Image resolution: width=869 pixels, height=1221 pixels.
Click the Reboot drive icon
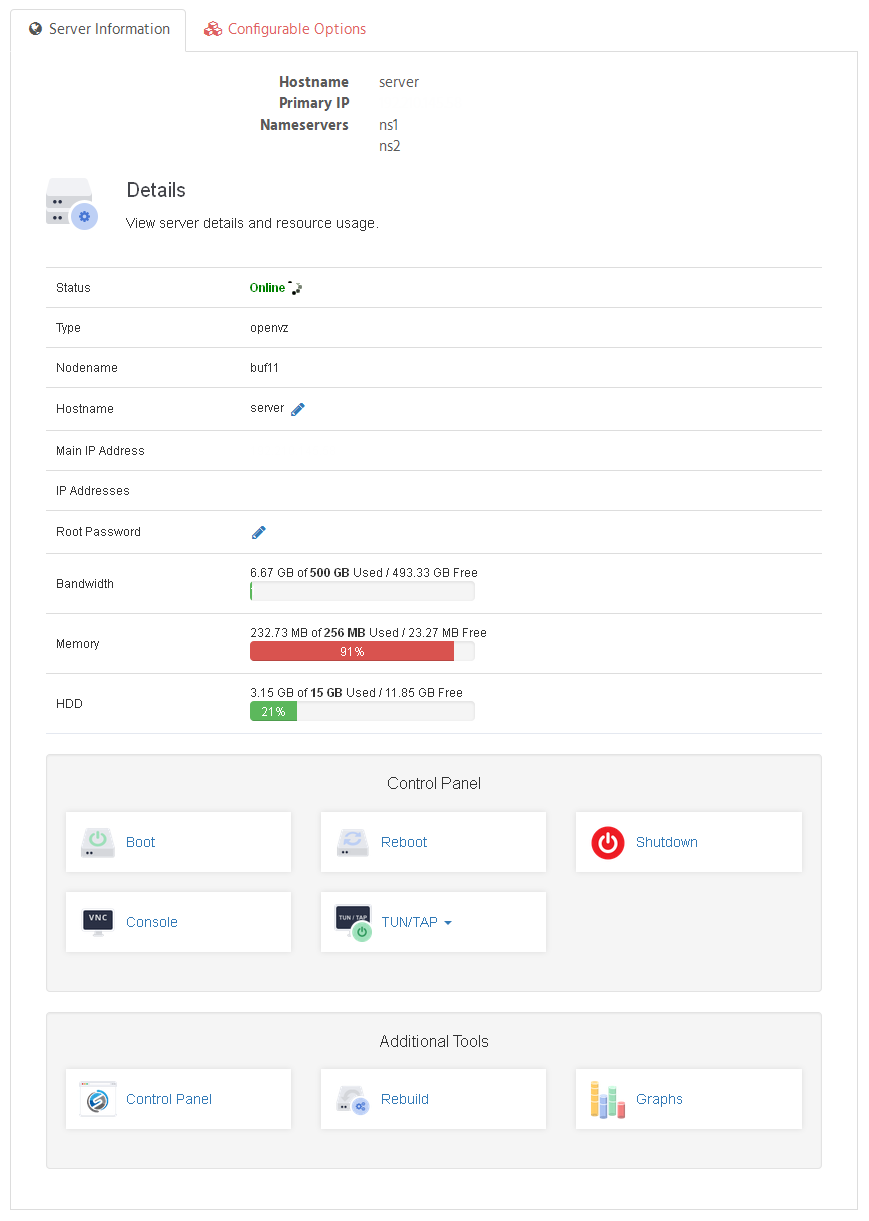coord(353,842)
